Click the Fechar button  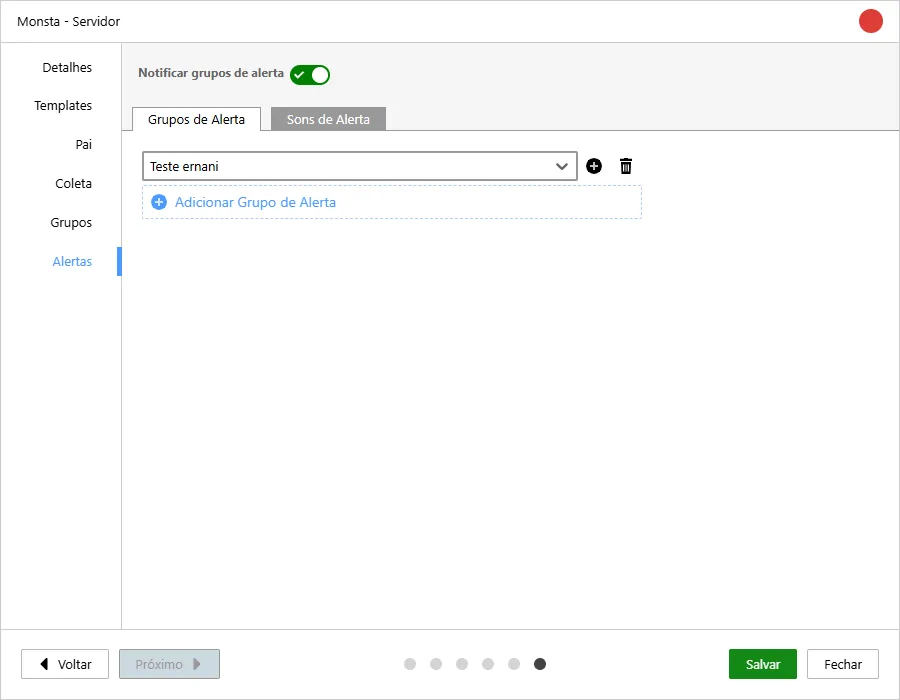tap(843, 664)
